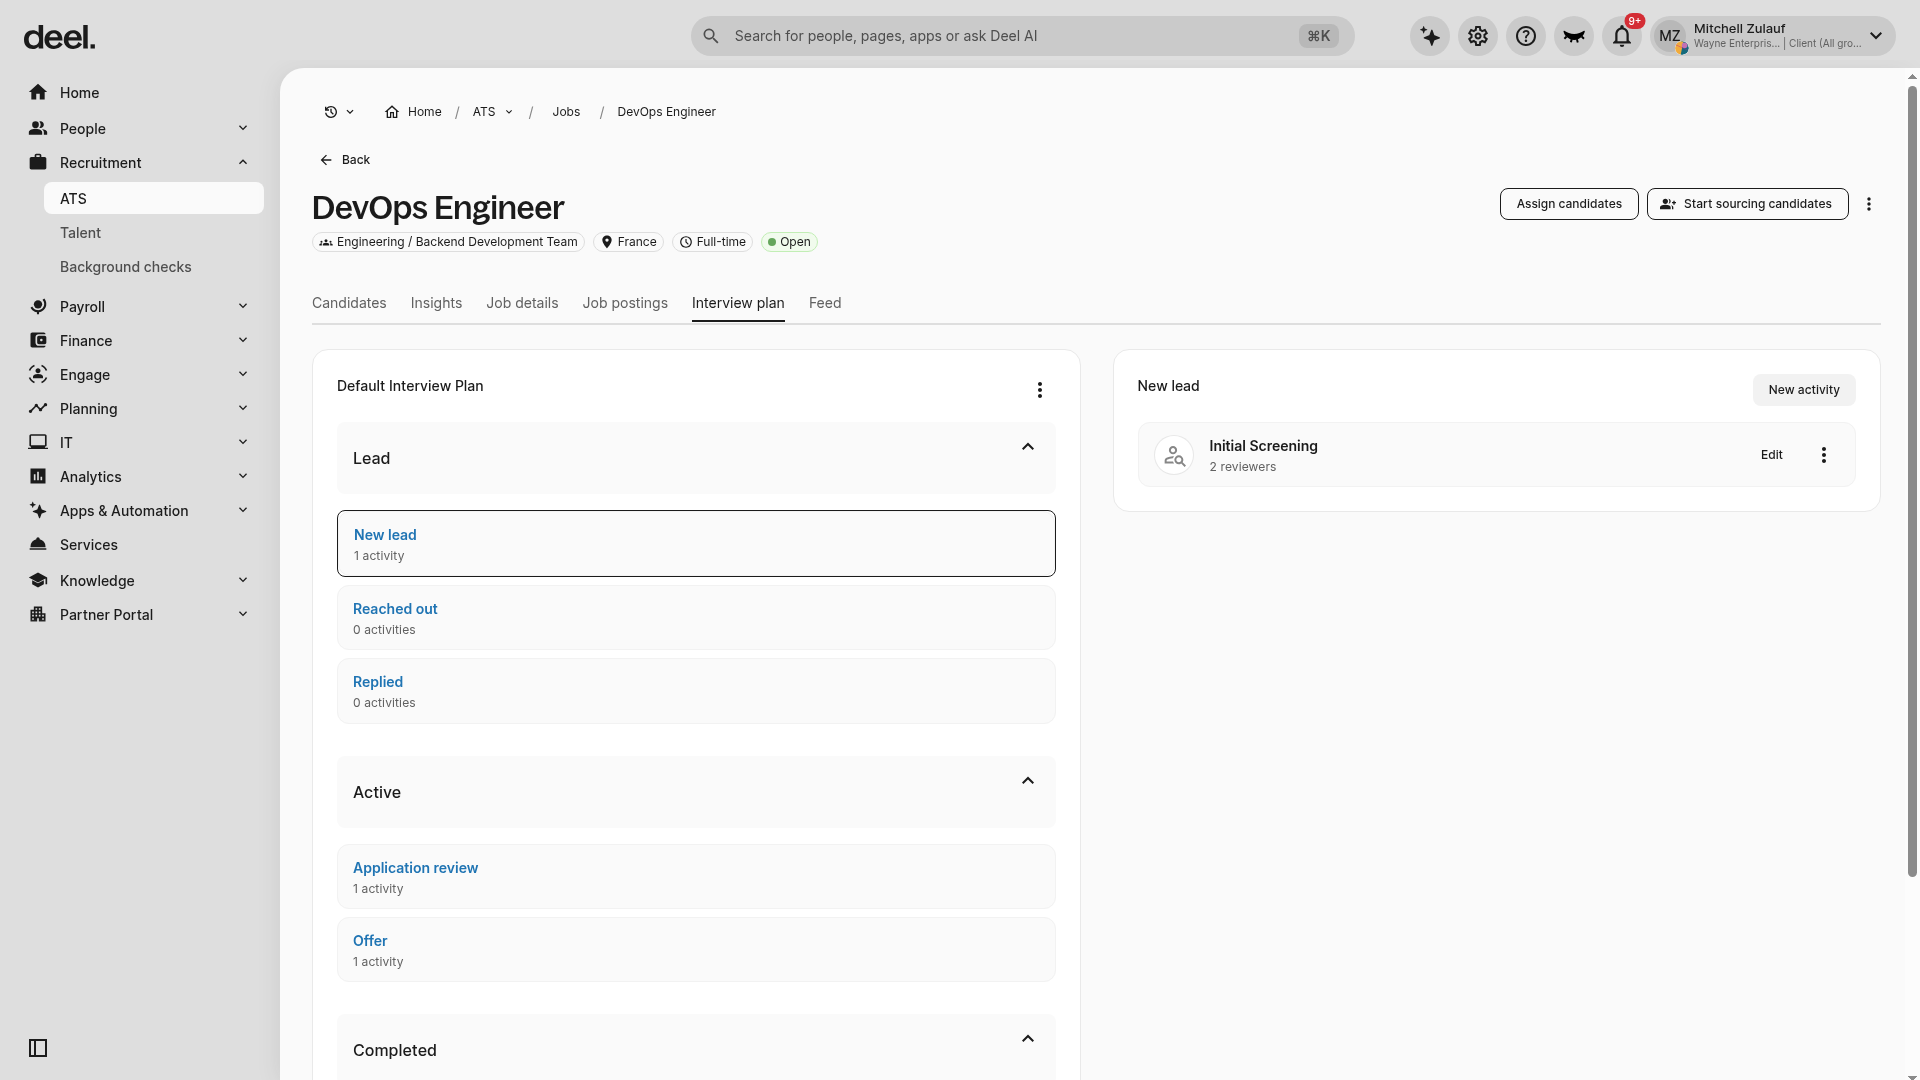Click the search magnifier icon
Viewport: 1920px width, 1080px height.
tap(711, 36)
